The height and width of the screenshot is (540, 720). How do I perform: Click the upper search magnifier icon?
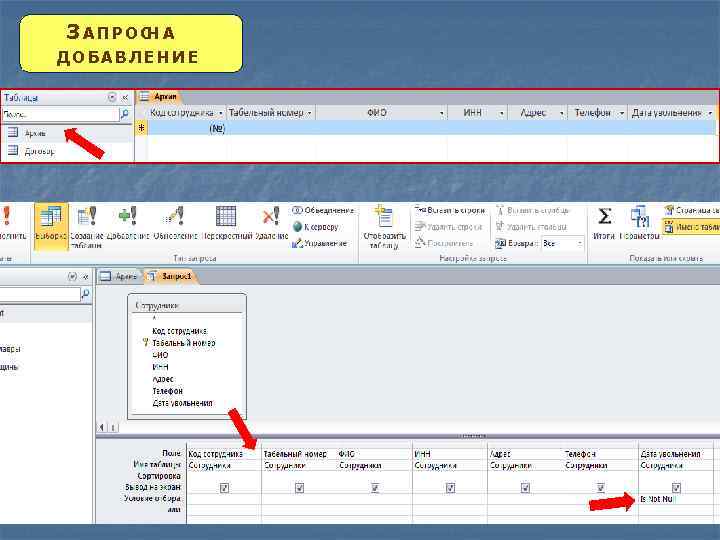pos(124,114)
